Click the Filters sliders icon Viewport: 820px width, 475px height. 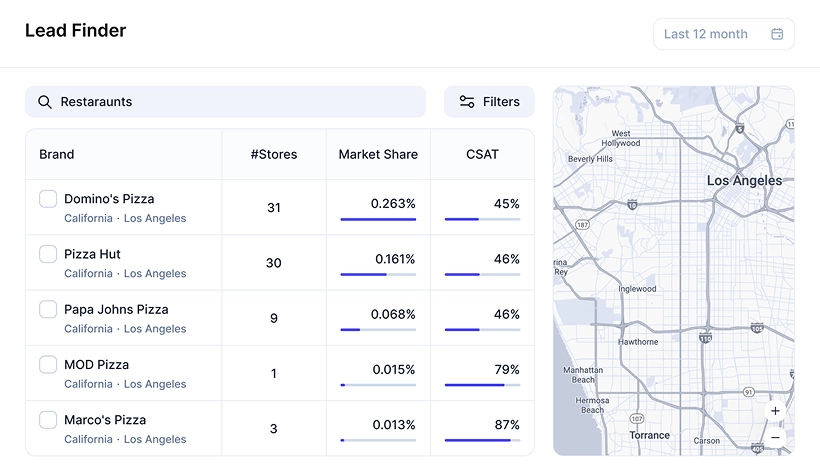tap(467, 102)
